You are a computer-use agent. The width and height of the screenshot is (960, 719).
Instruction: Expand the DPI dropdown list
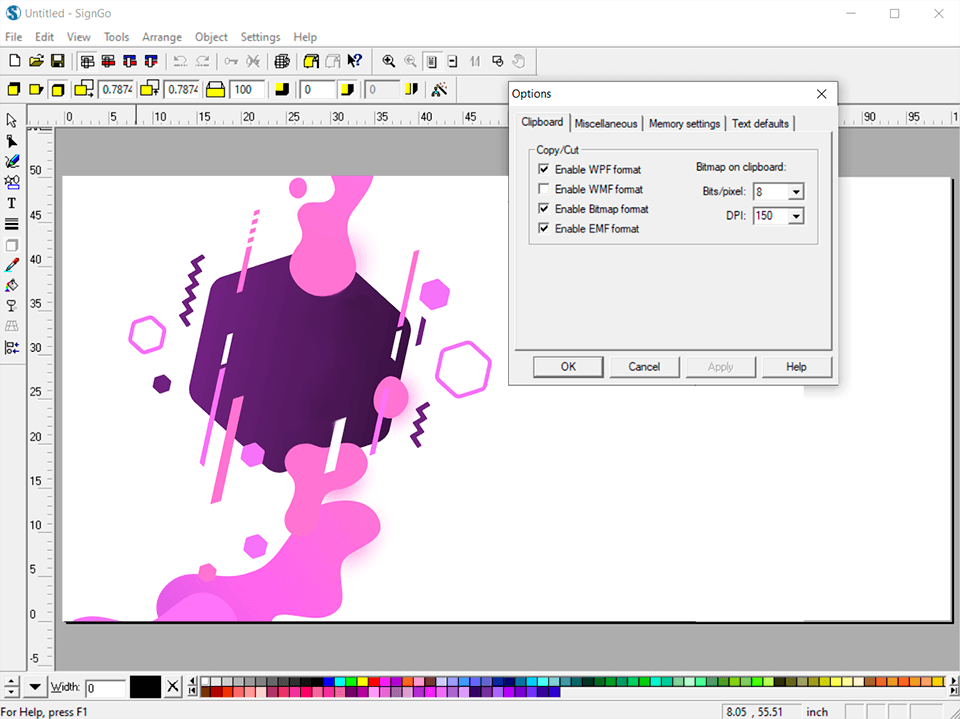click(796, 216)
